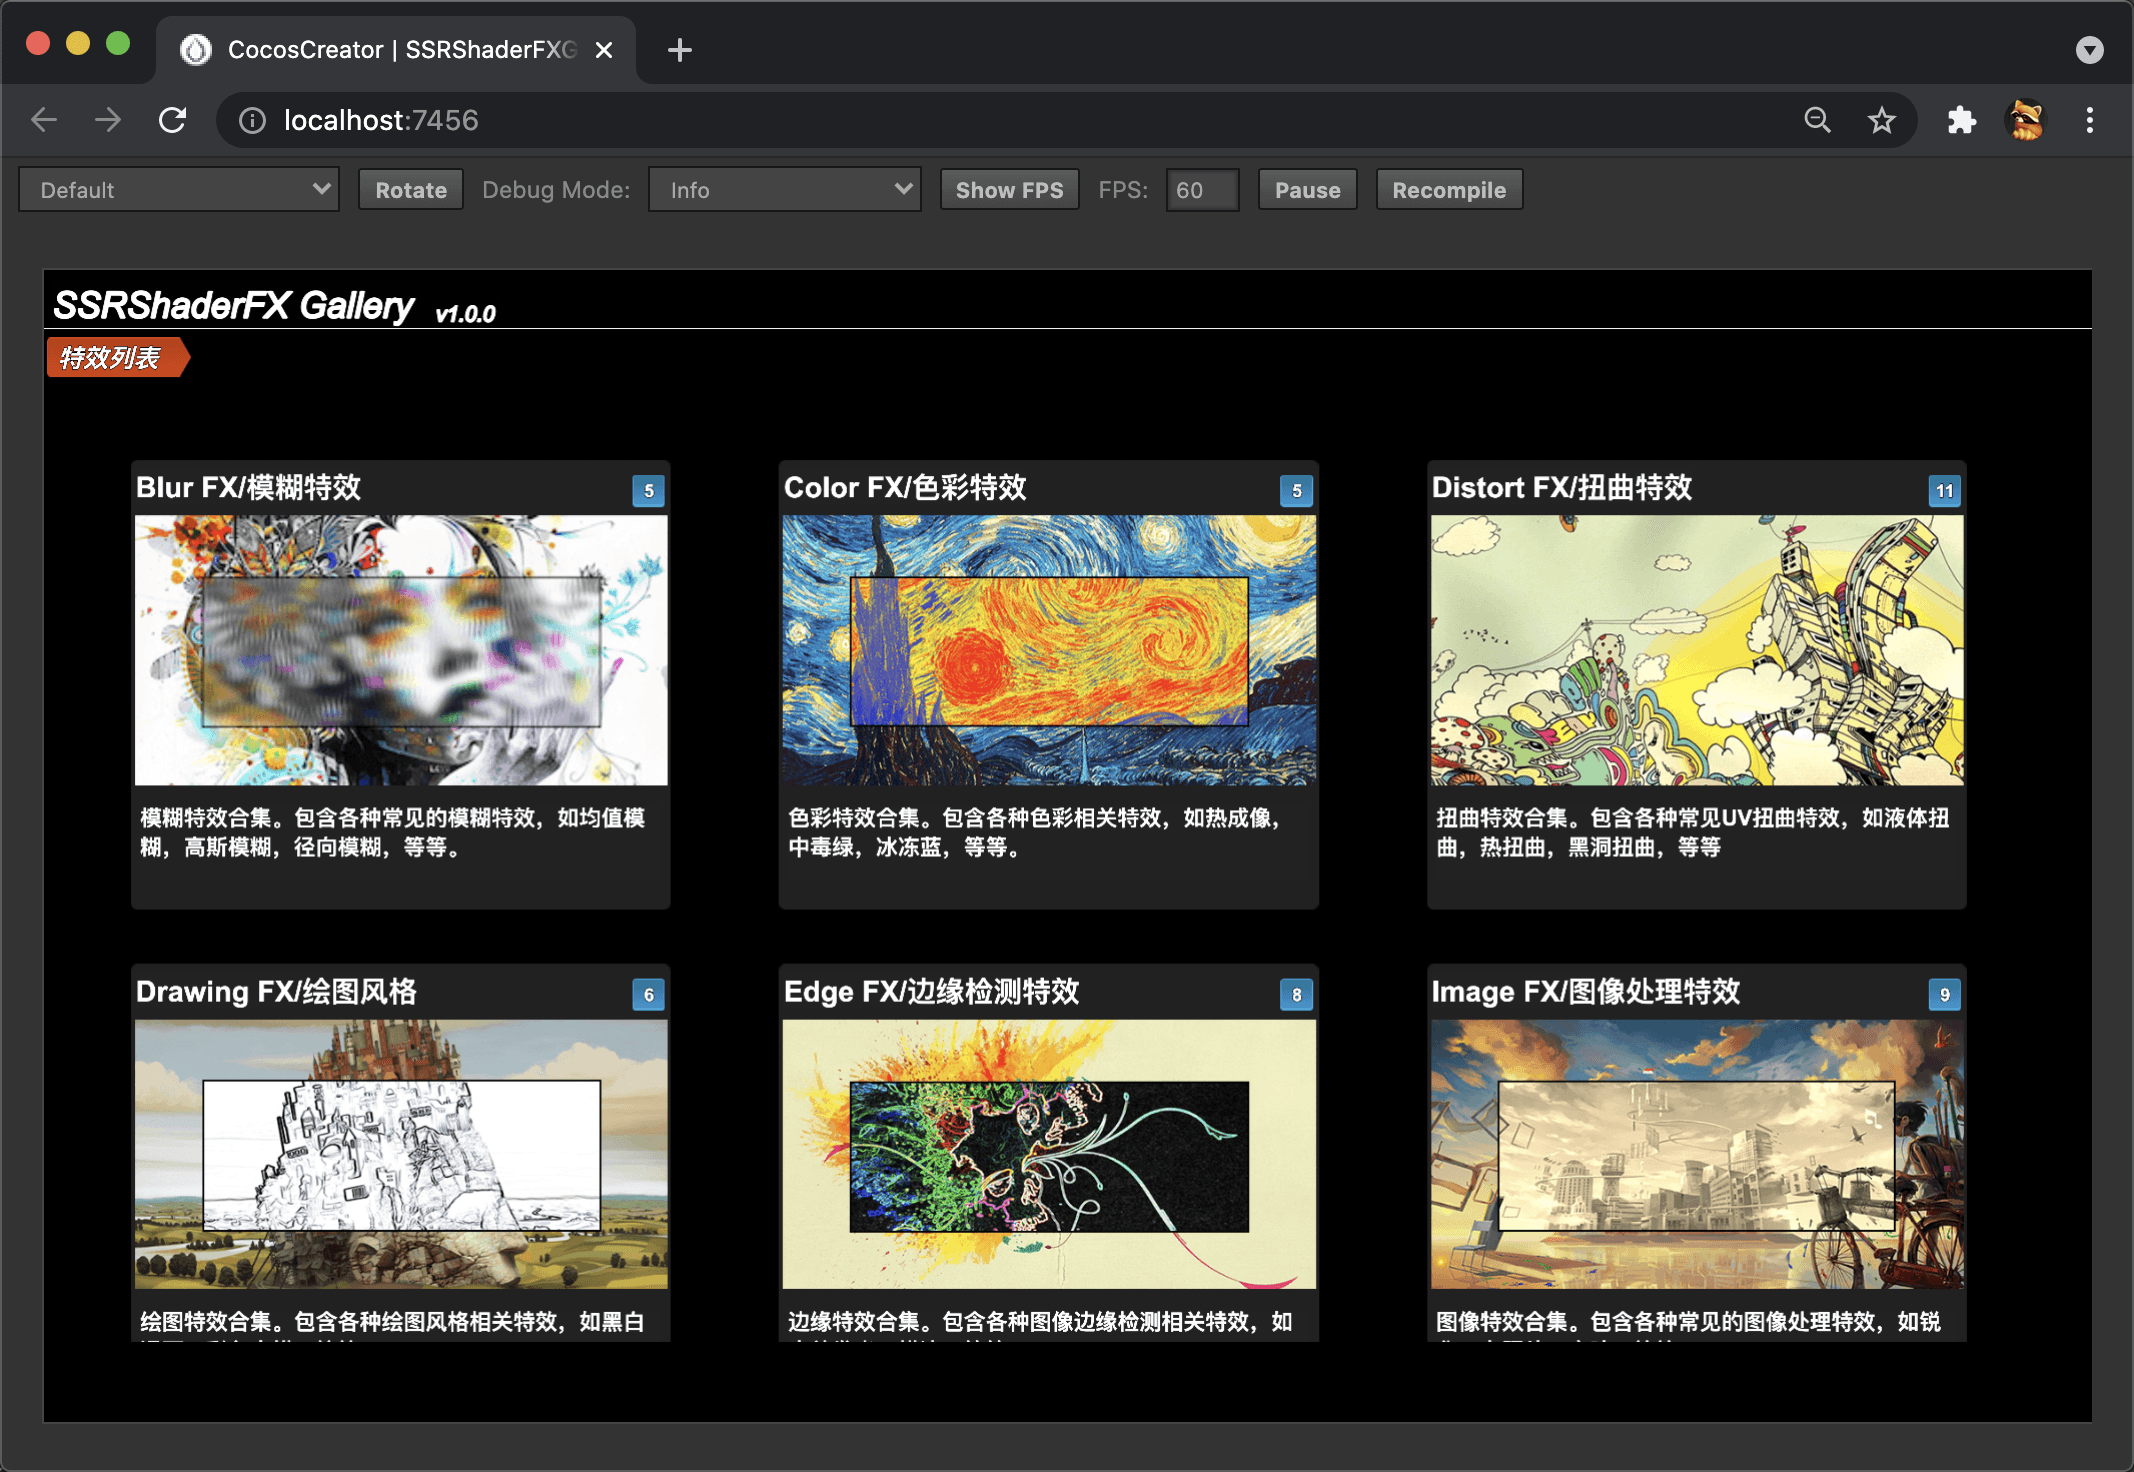
Task: Open the Debug Mode Info dropdown
Action: [785, 190]
